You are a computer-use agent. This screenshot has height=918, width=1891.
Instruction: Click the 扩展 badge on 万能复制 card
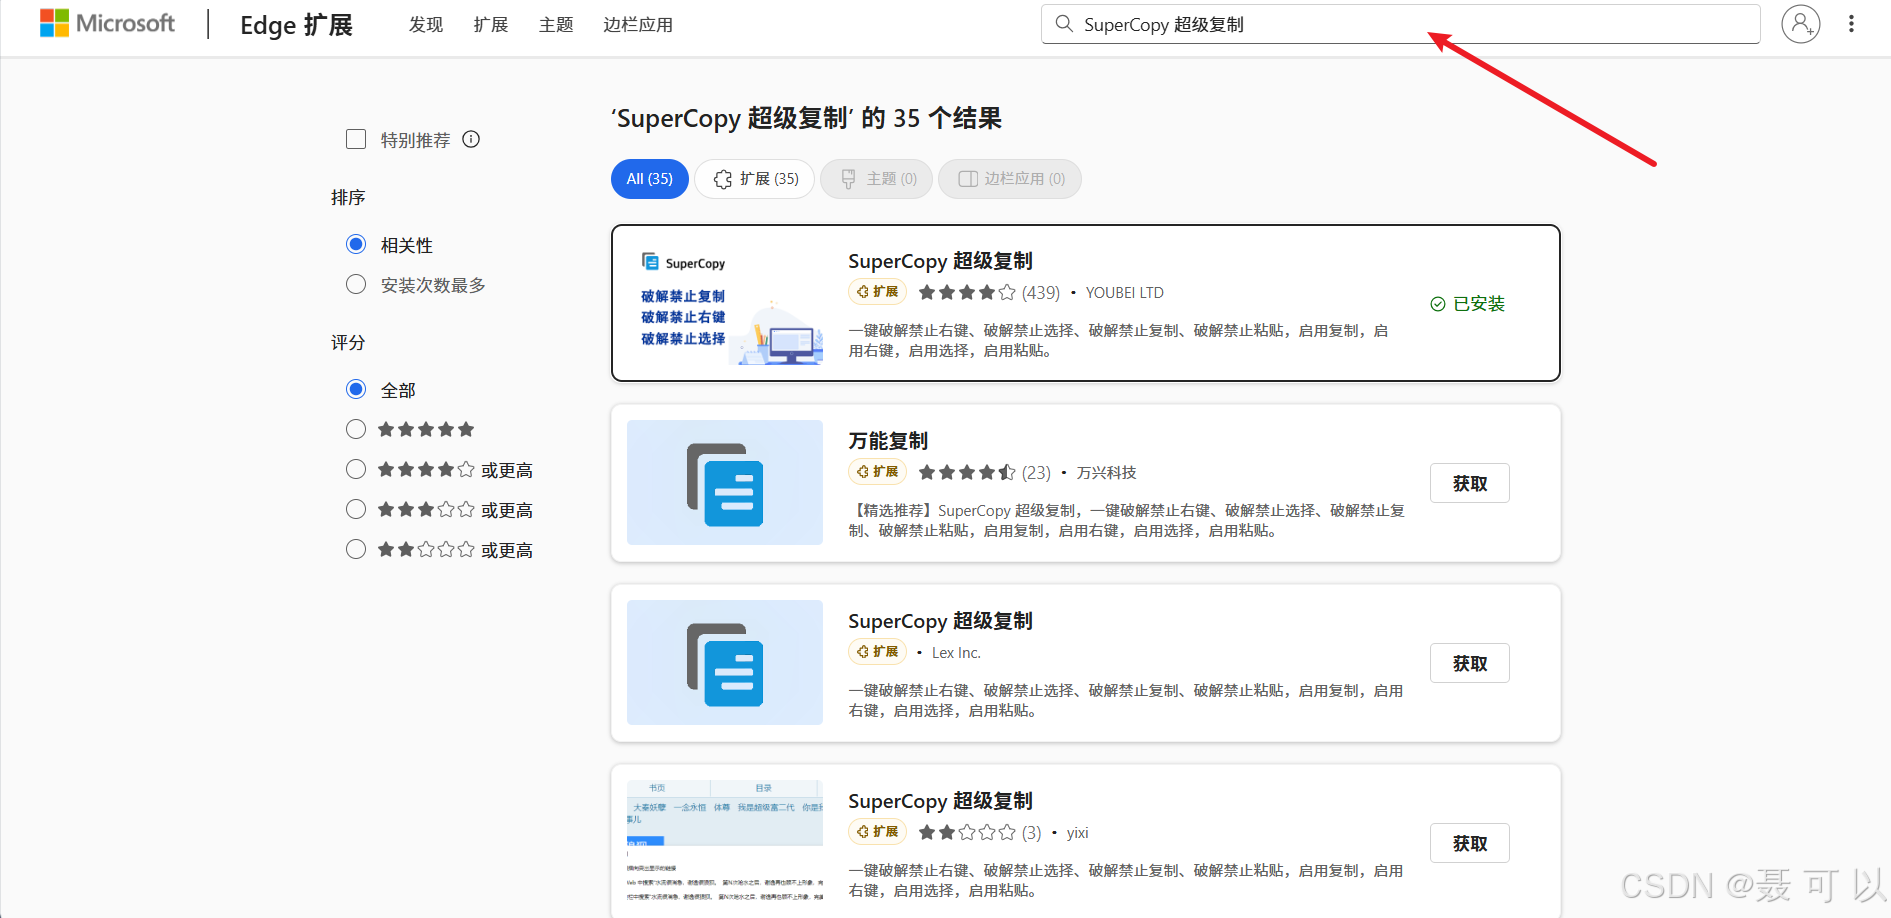[877, 471]
